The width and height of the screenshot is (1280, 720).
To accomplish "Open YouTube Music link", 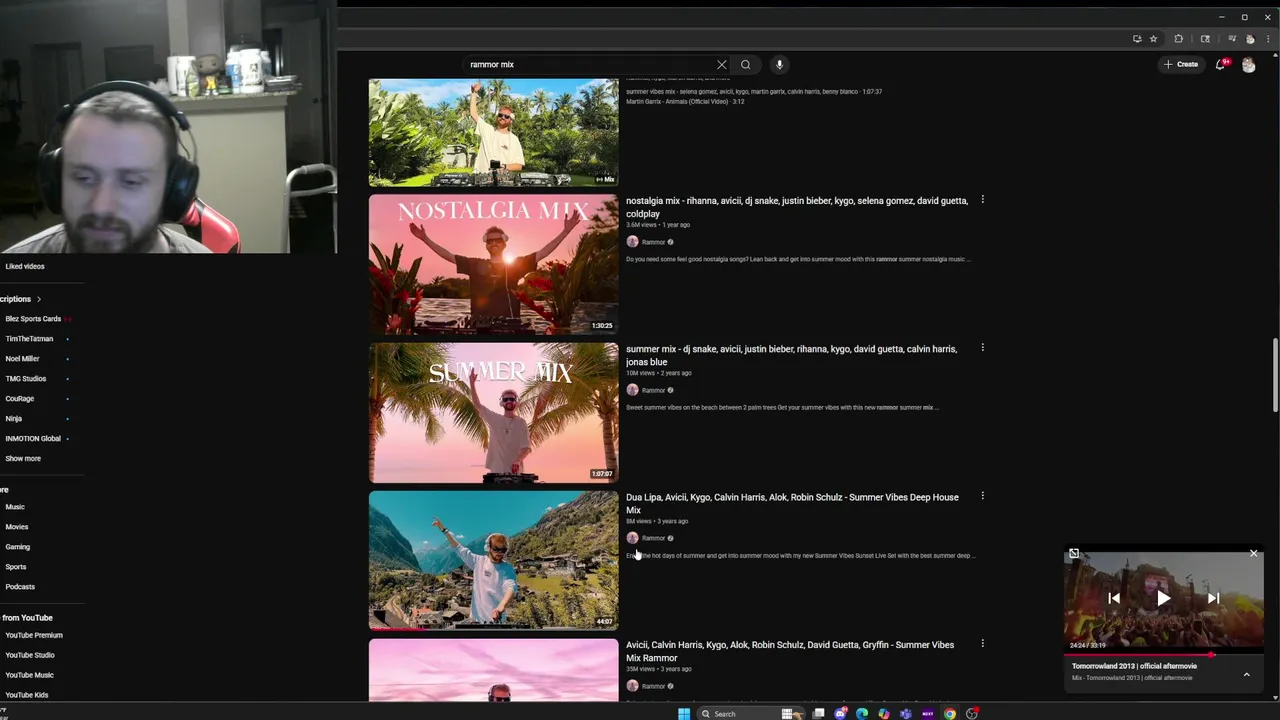I will (29, 675).
